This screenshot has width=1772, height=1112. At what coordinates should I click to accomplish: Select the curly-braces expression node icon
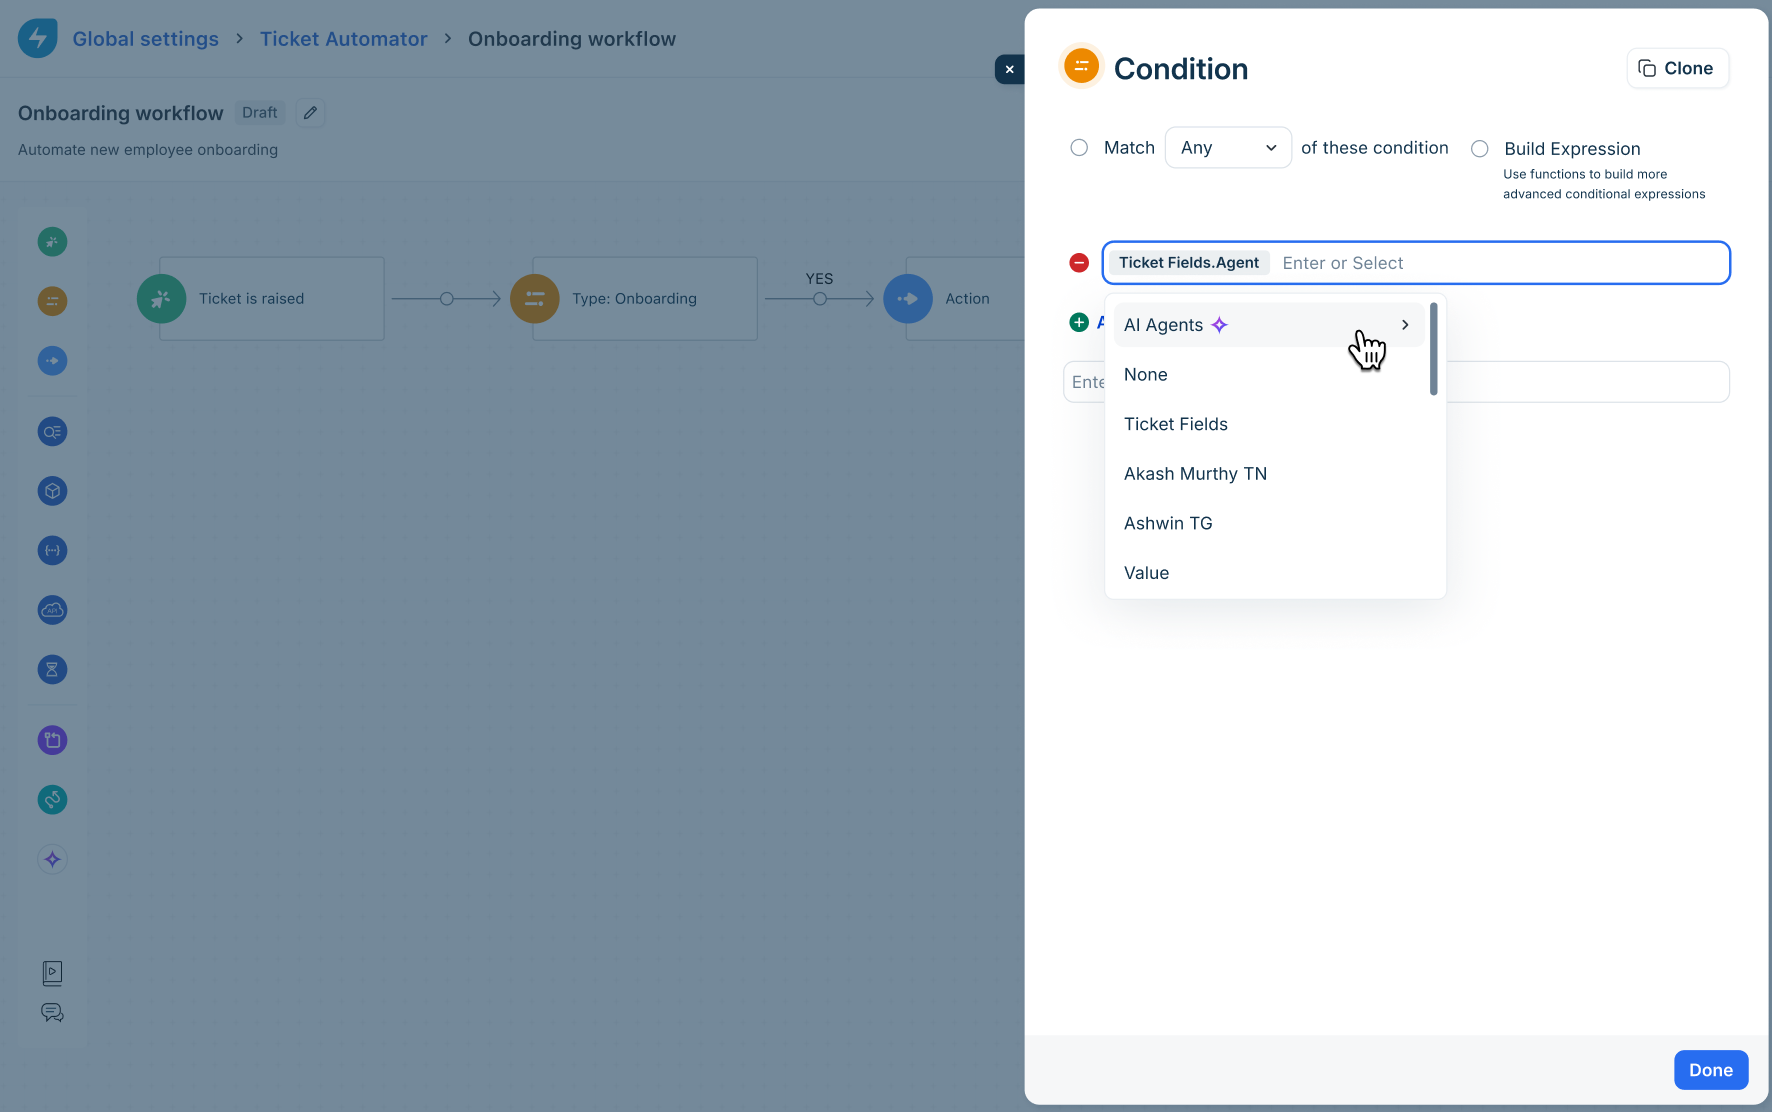[52, 551]
